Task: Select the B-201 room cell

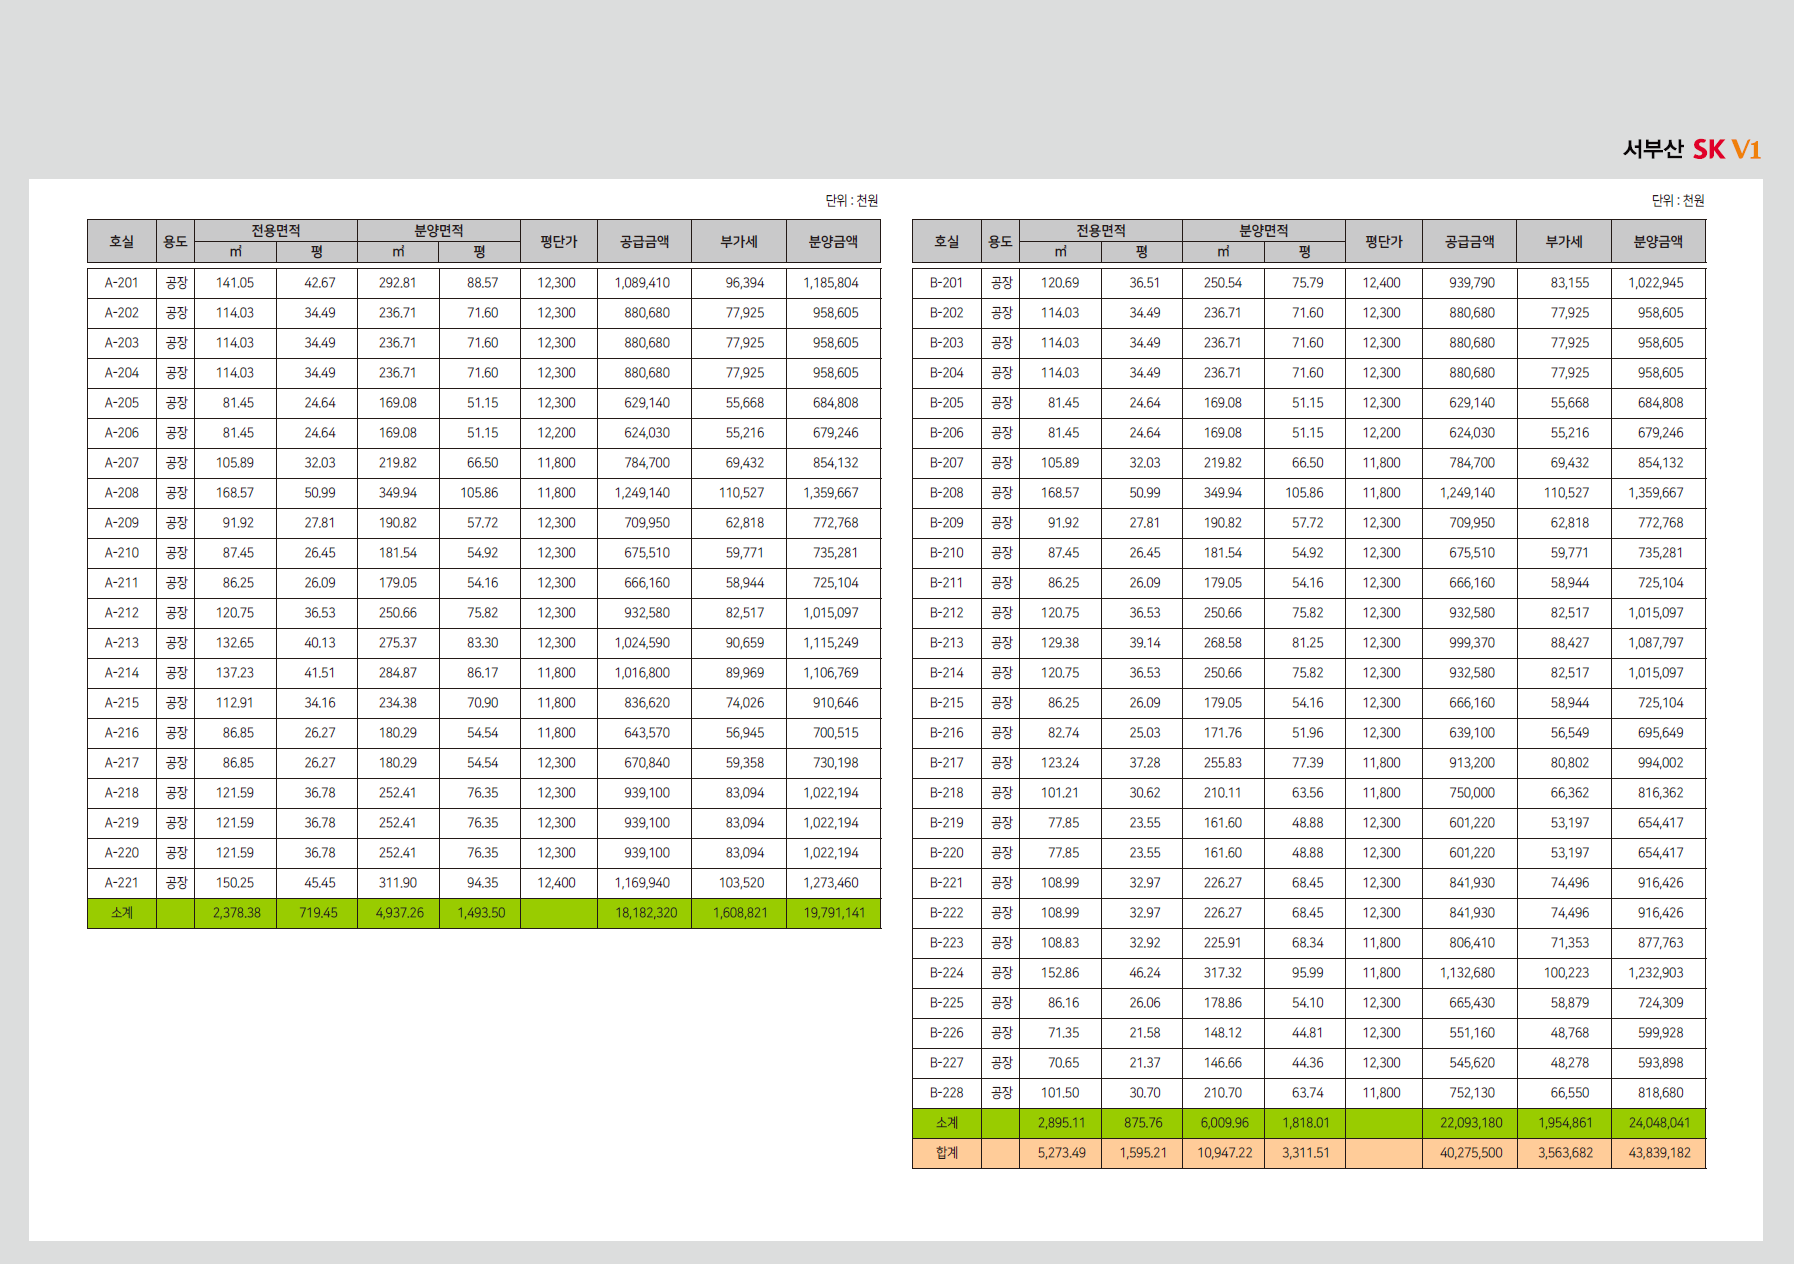Action: pos(947,283)
